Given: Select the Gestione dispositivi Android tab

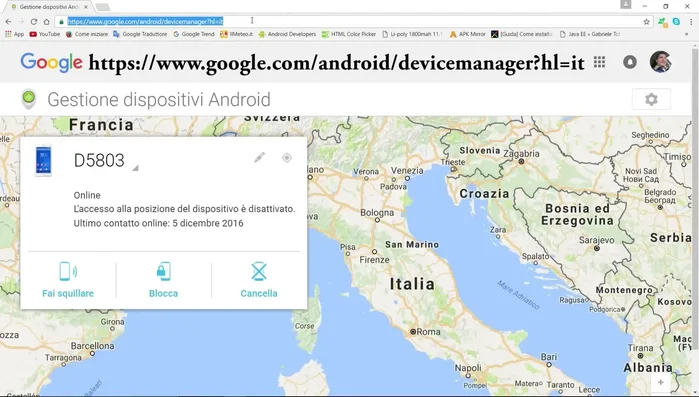Looking at the screenshot, I should (x=48, y=7).
